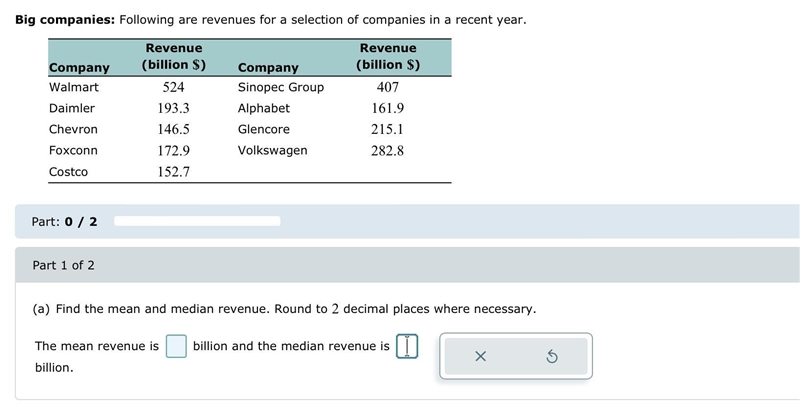This screenshot has height=414, width=800.
Task: Click the right Company column header
Action: coord(268,67)
